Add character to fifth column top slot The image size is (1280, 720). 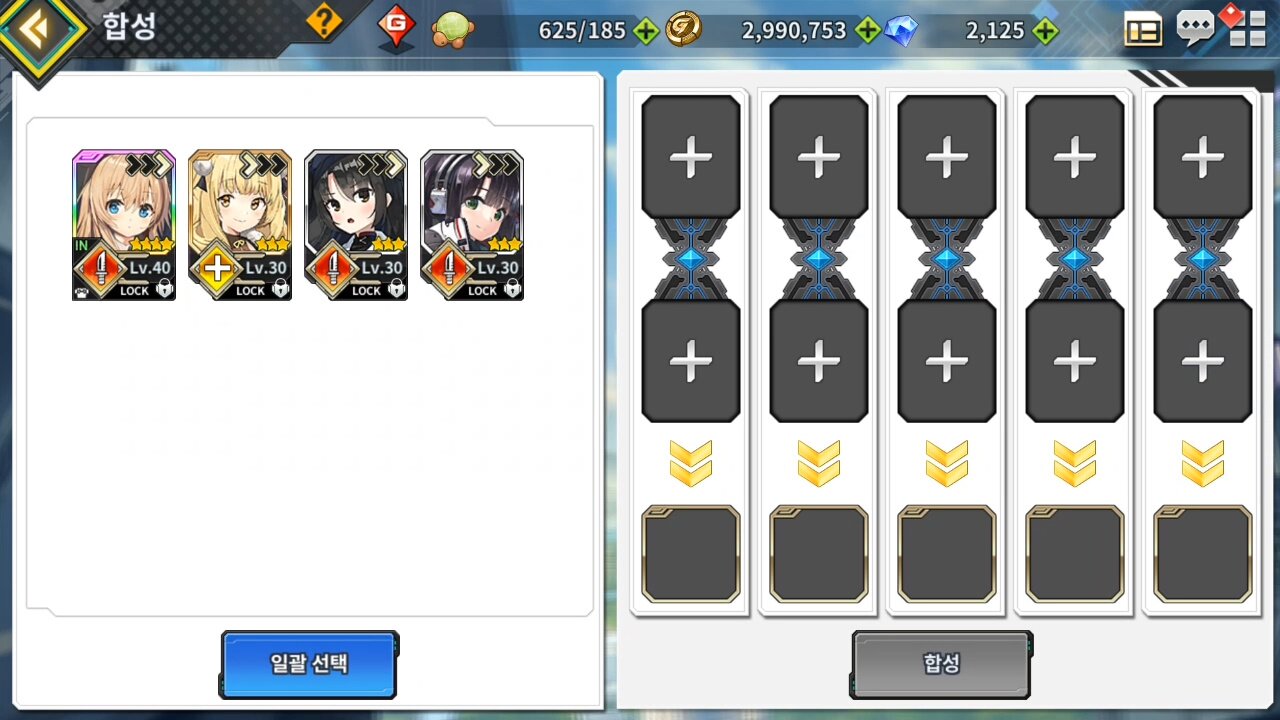(x=1203, y=157)
